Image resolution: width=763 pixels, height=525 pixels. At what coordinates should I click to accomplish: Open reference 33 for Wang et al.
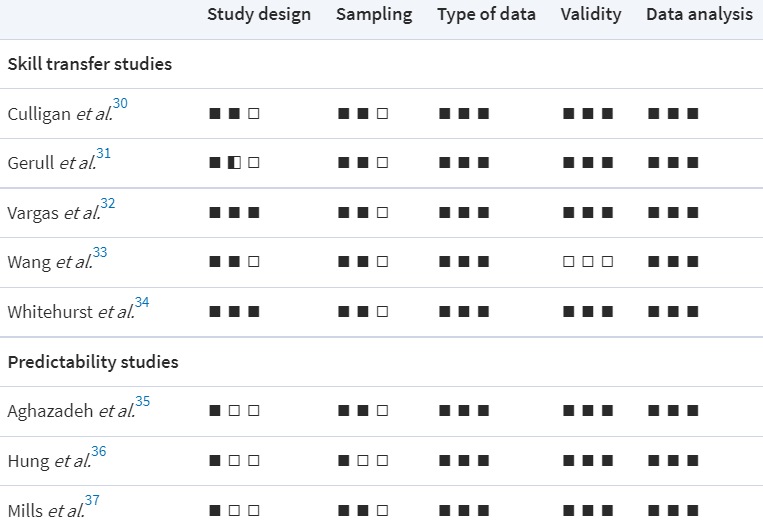coord(100,253)
